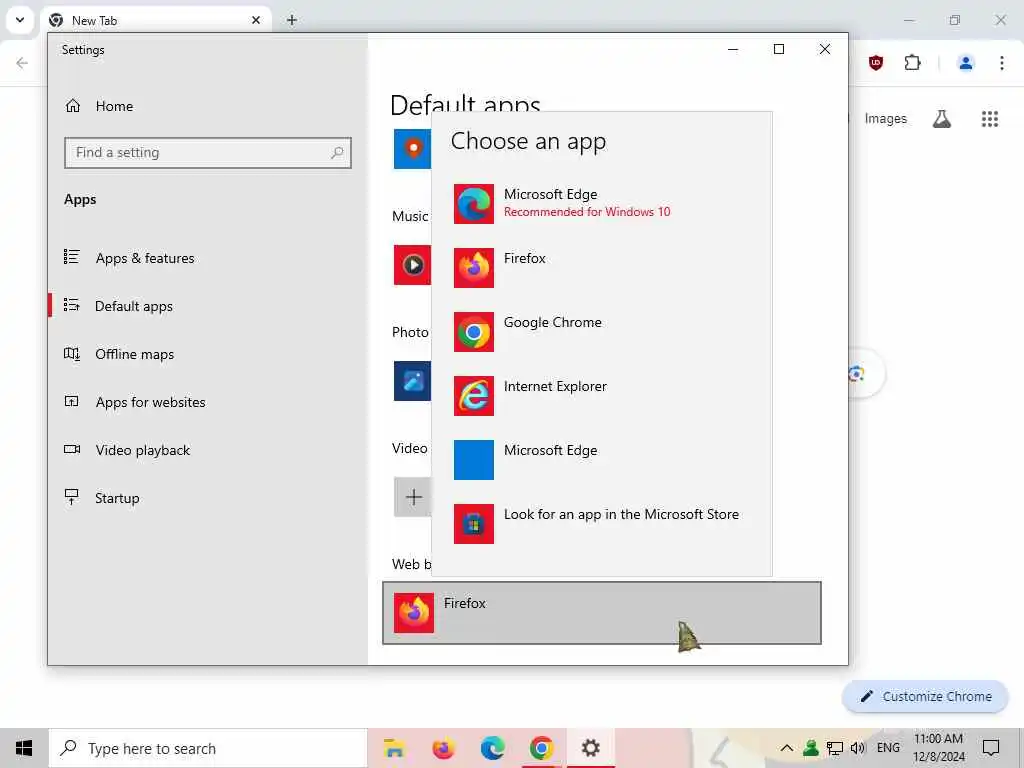1024x768 pixels.
Task: Select Microsoft Edge with blank blue icon
Action: (x=601, y=460)
